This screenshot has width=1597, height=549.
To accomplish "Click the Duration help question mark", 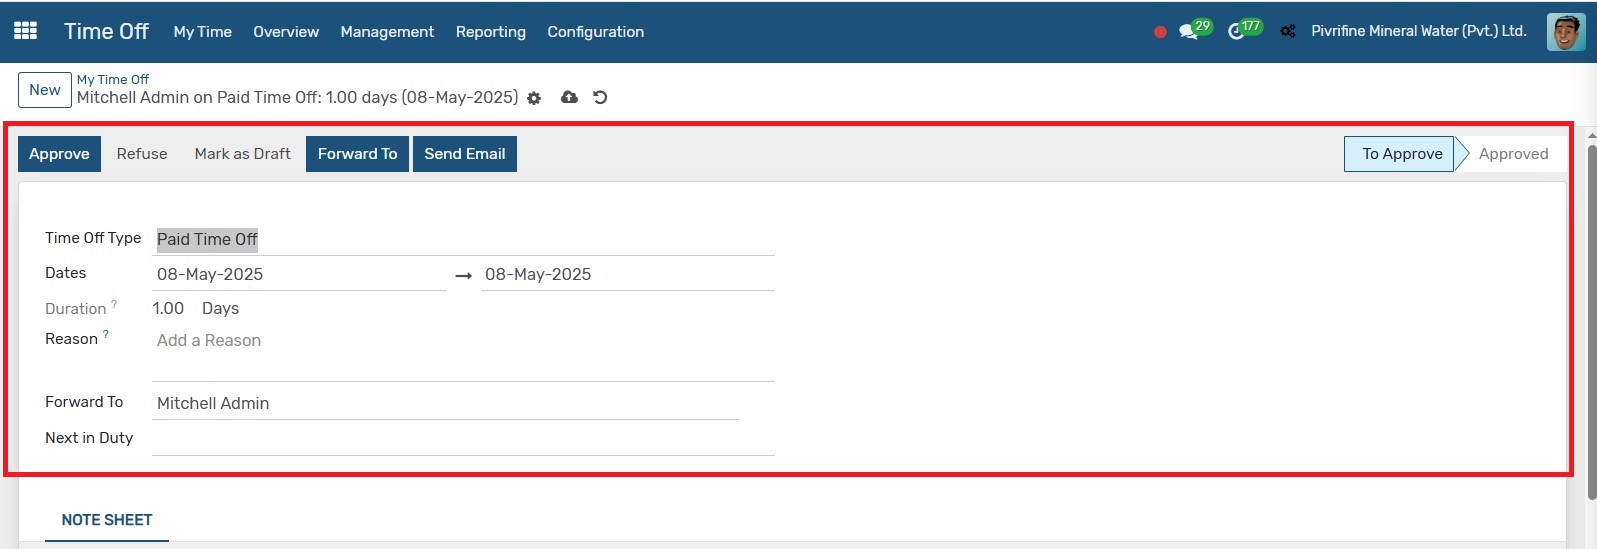I will [x=114, y=304].
